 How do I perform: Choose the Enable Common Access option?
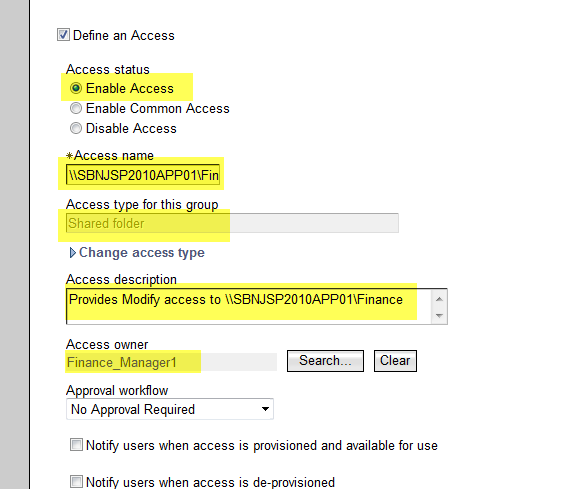(76, 108)
